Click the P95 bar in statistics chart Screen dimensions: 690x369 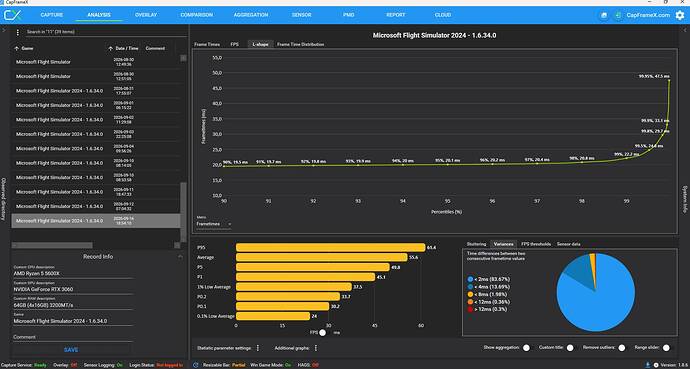click(x=331, y=248)
